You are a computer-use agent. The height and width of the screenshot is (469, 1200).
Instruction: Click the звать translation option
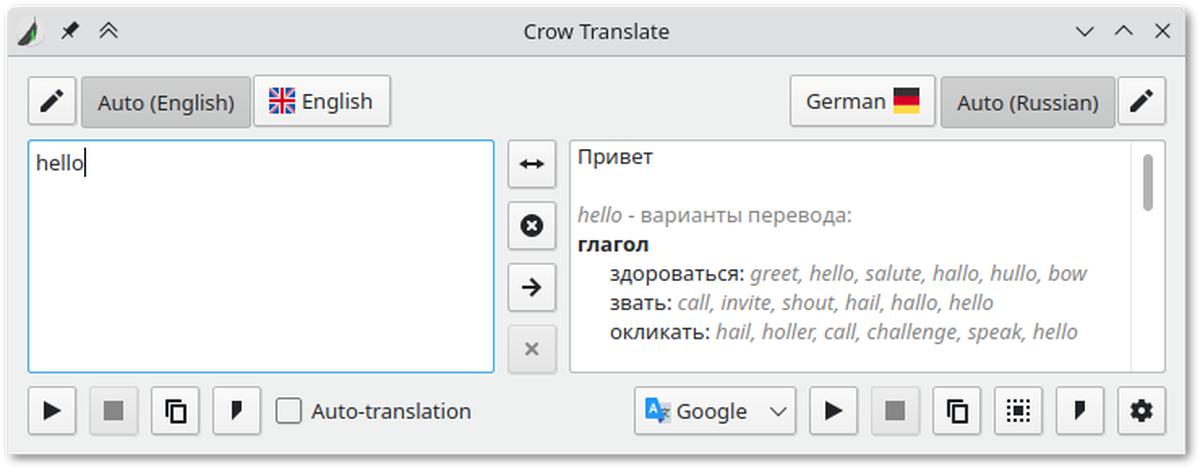(x=641, y=303)
